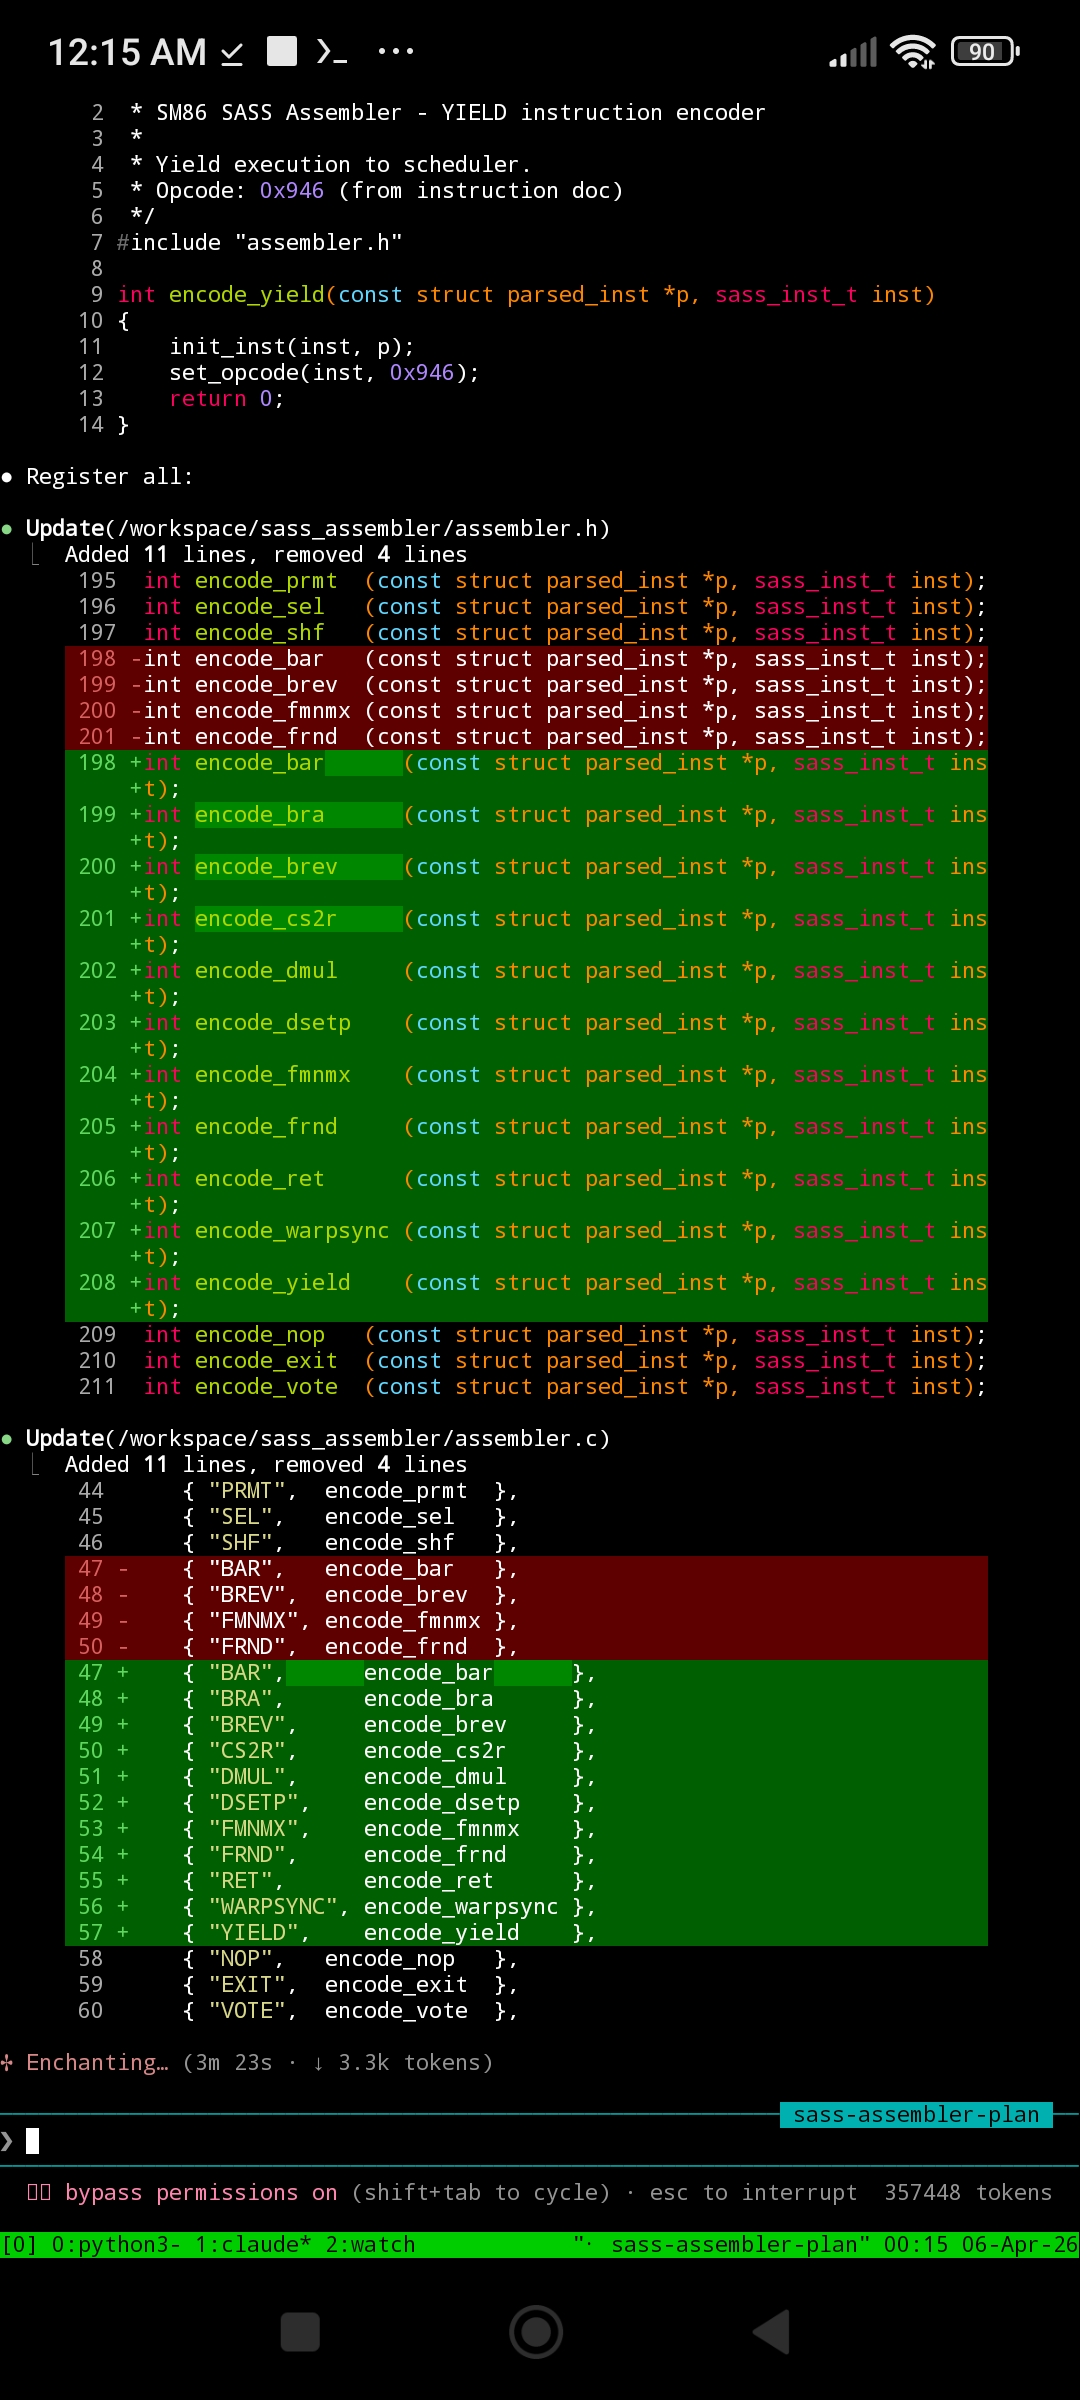Image resolution: width=1080 pixels, height=2400 pixels.
Task: Click line 195 'encode_prmt' declaration
Action: pos(532,580)
